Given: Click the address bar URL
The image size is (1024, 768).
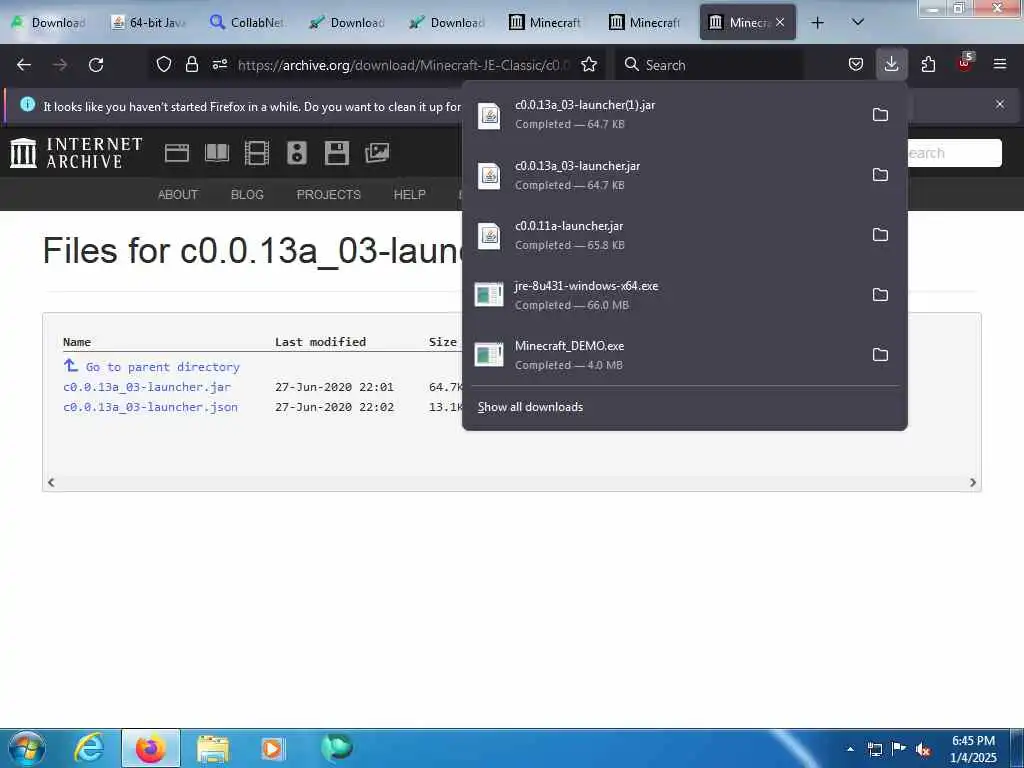Looking at the screenshot, I should pyautogui.click(x=403, y=65).
